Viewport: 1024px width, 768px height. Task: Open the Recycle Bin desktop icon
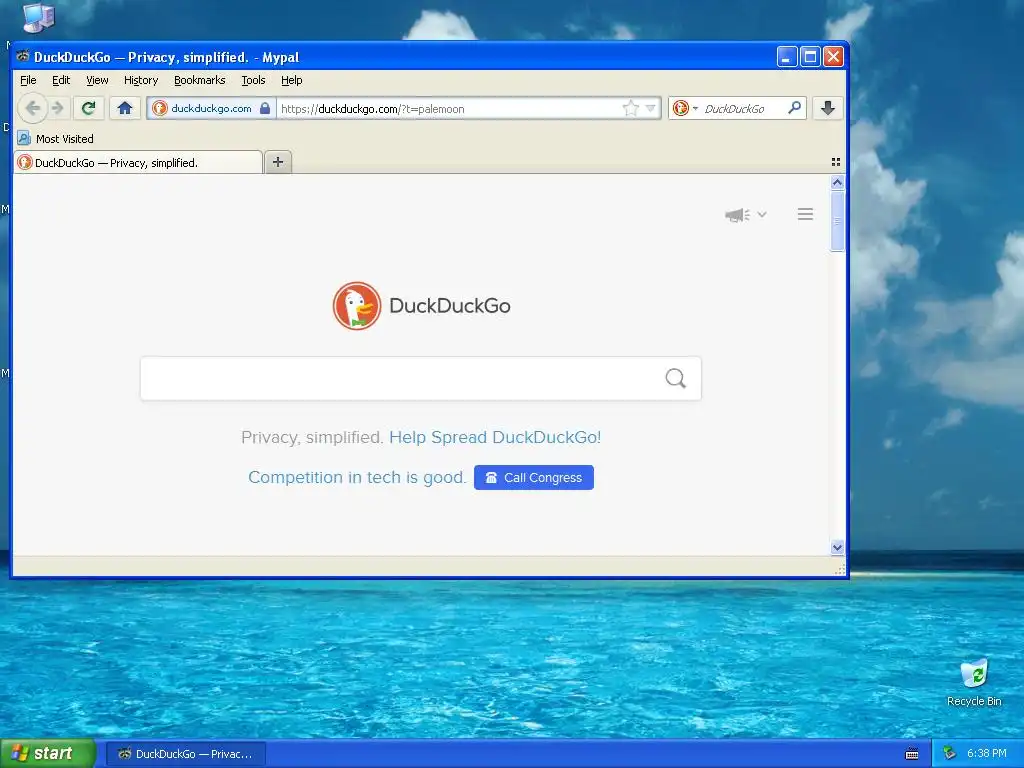coord(974,684)
